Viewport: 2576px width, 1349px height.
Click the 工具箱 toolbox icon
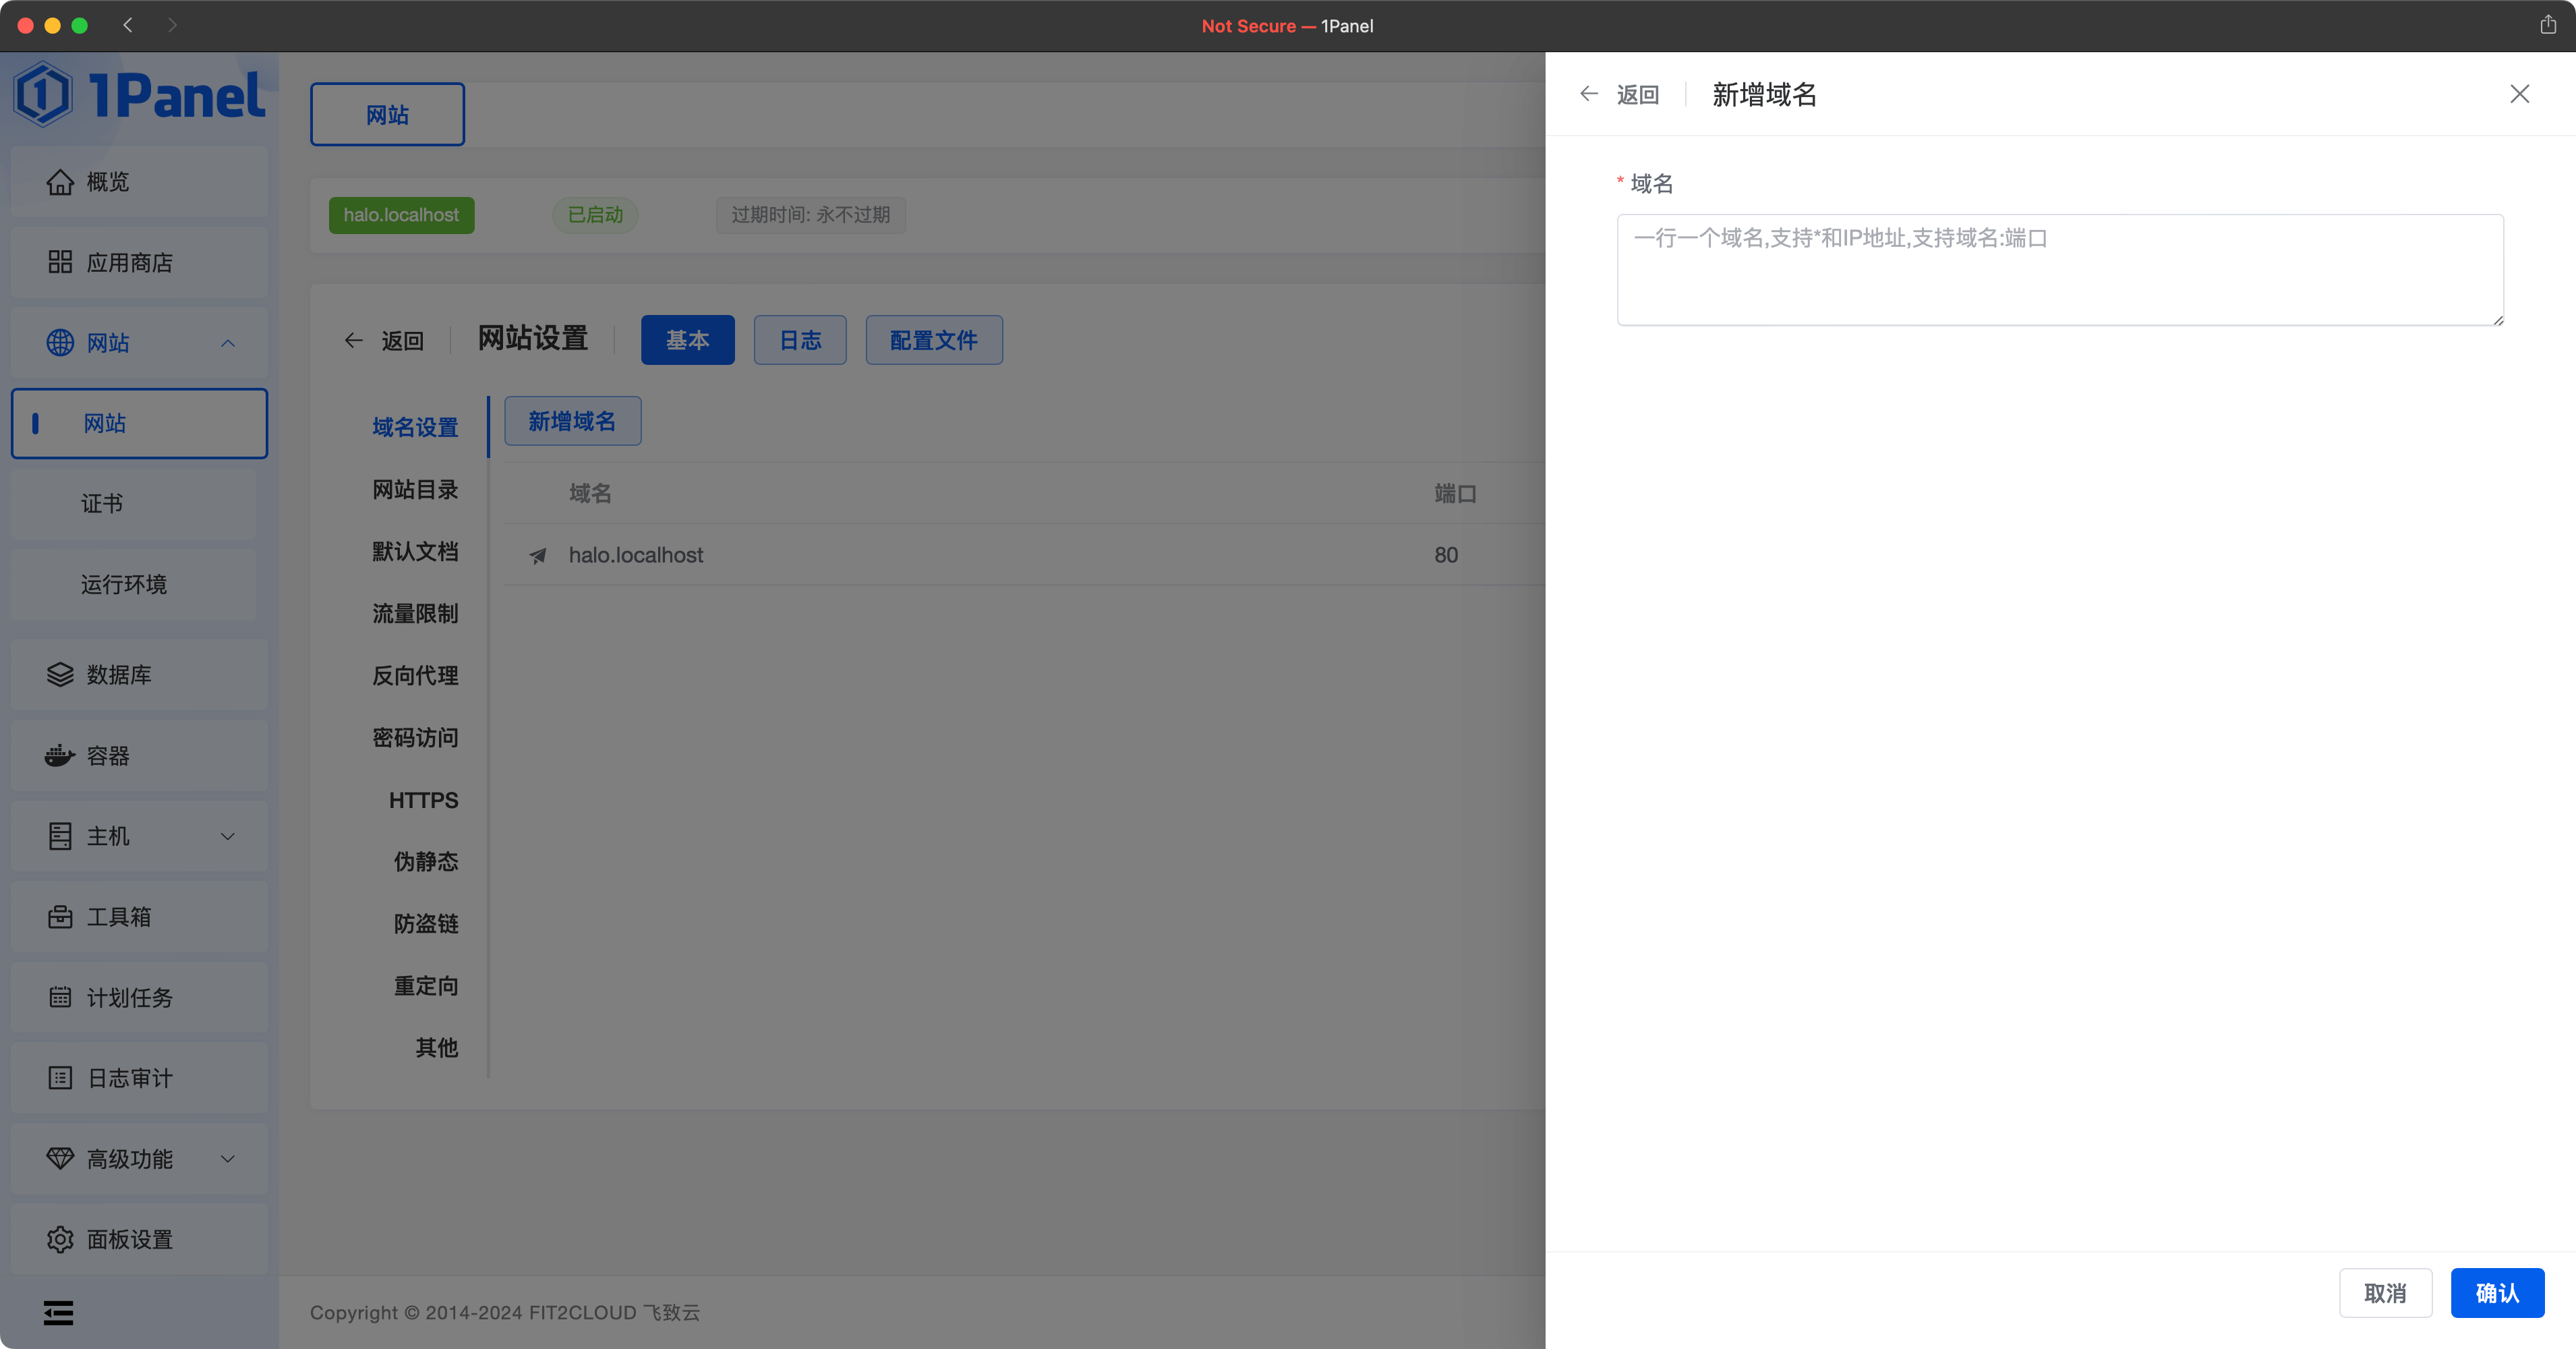point(60,917)
